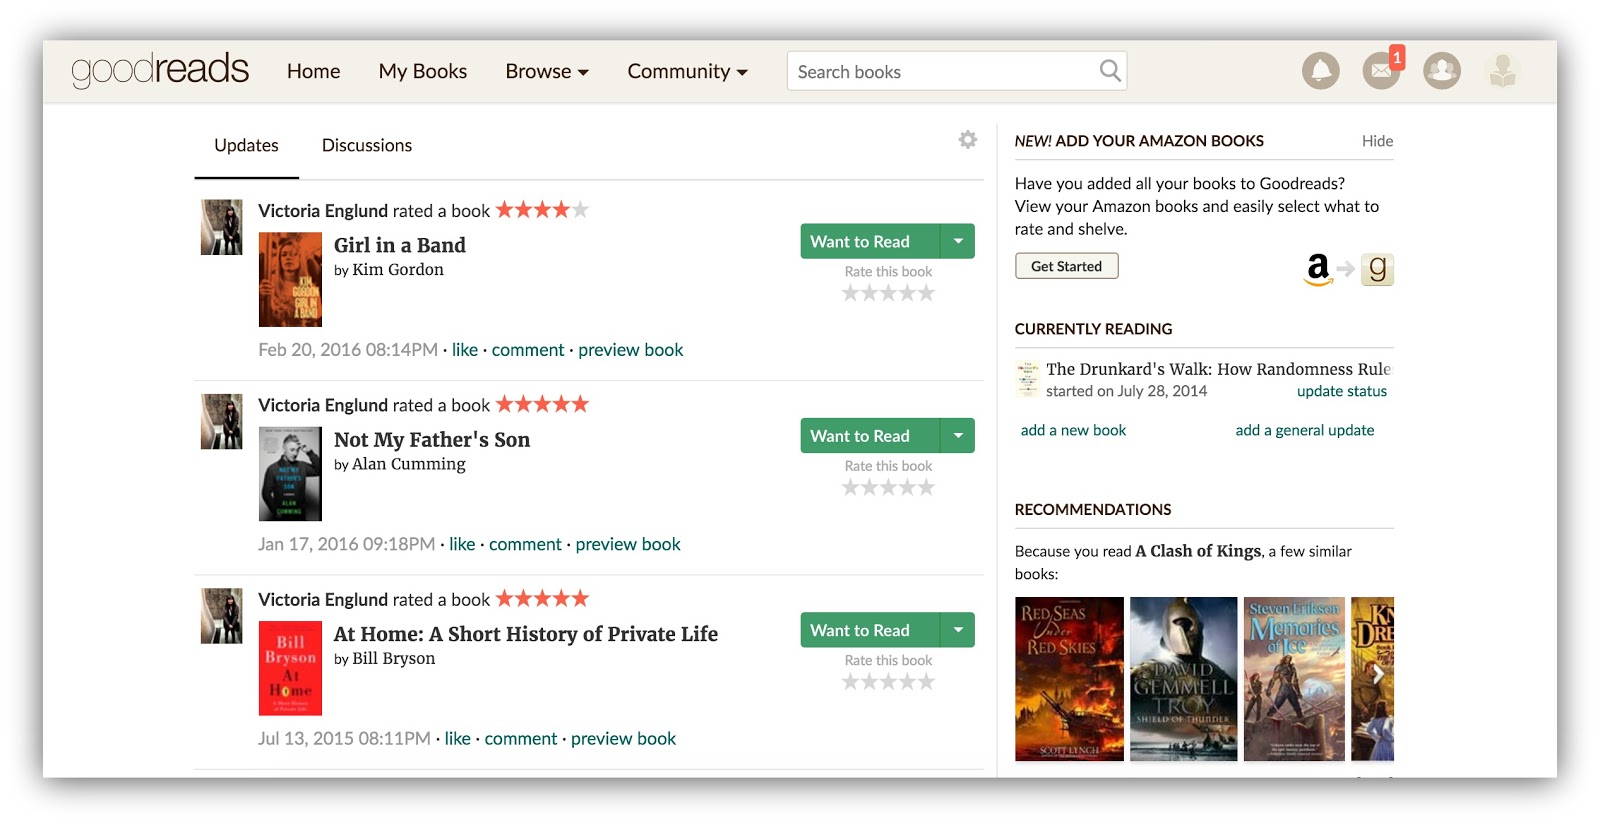
Task: Open author Alan Cumming
Action: point(409,464)
